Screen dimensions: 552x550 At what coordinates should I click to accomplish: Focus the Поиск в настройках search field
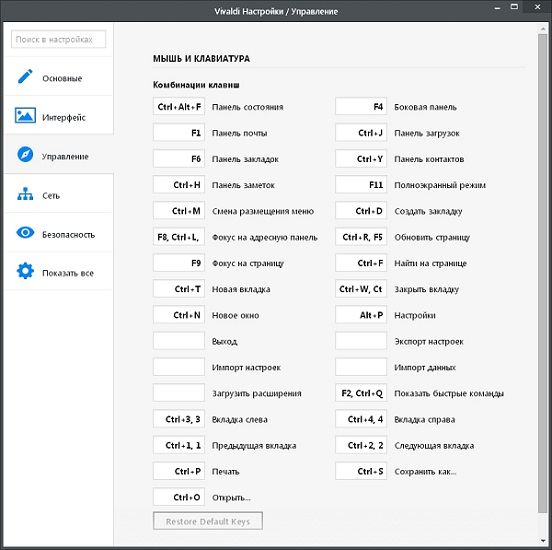coord(58,39)
